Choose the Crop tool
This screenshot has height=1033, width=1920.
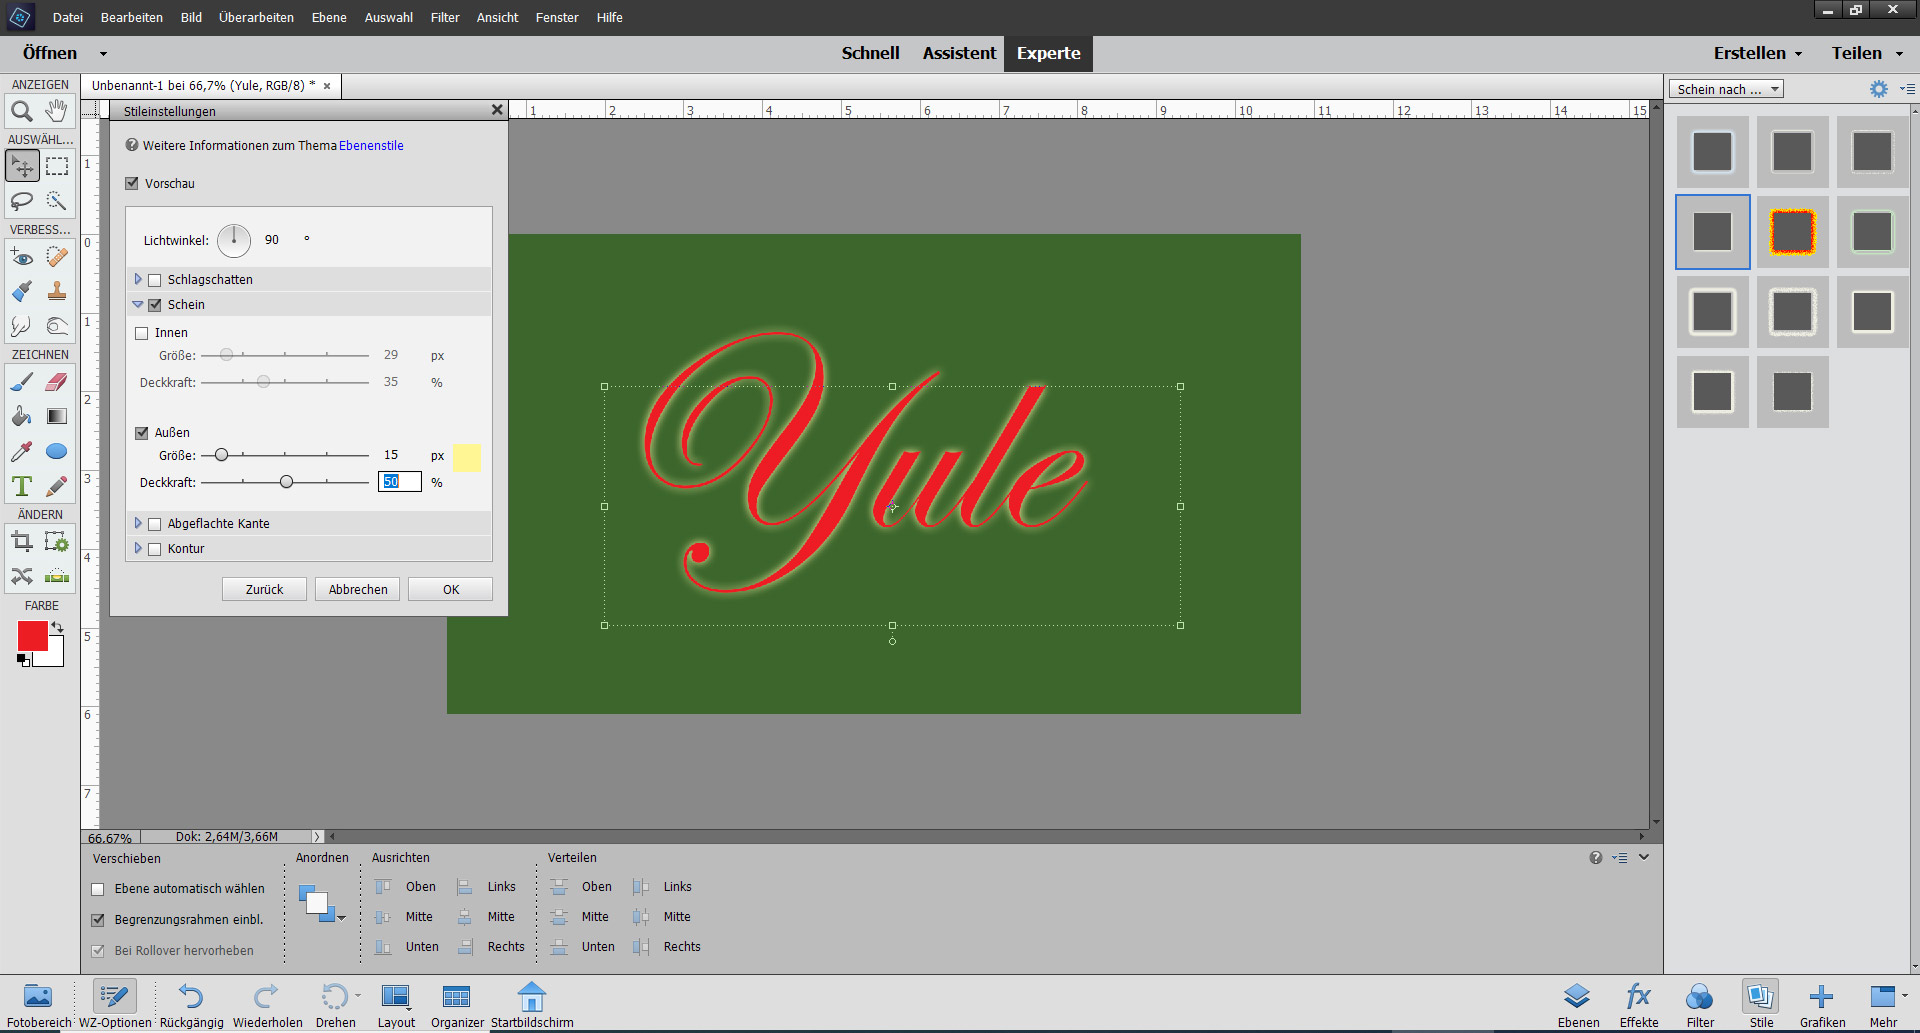(x=22, y=542)
